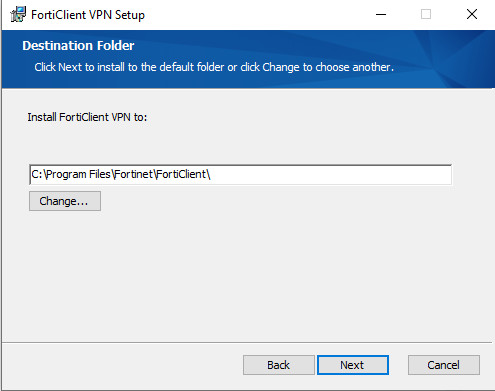Click the 'FortiClient VPN Setup' title bar text

(88, 15)
